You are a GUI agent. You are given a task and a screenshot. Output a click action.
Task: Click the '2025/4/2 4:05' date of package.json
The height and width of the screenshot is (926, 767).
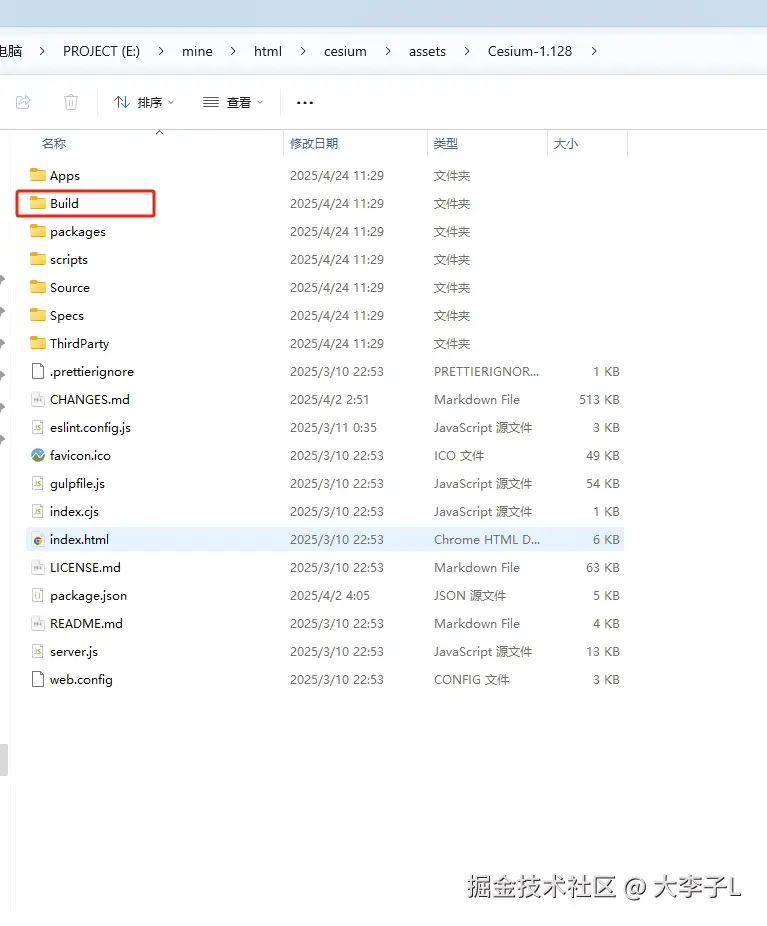[x=329, y=595]
